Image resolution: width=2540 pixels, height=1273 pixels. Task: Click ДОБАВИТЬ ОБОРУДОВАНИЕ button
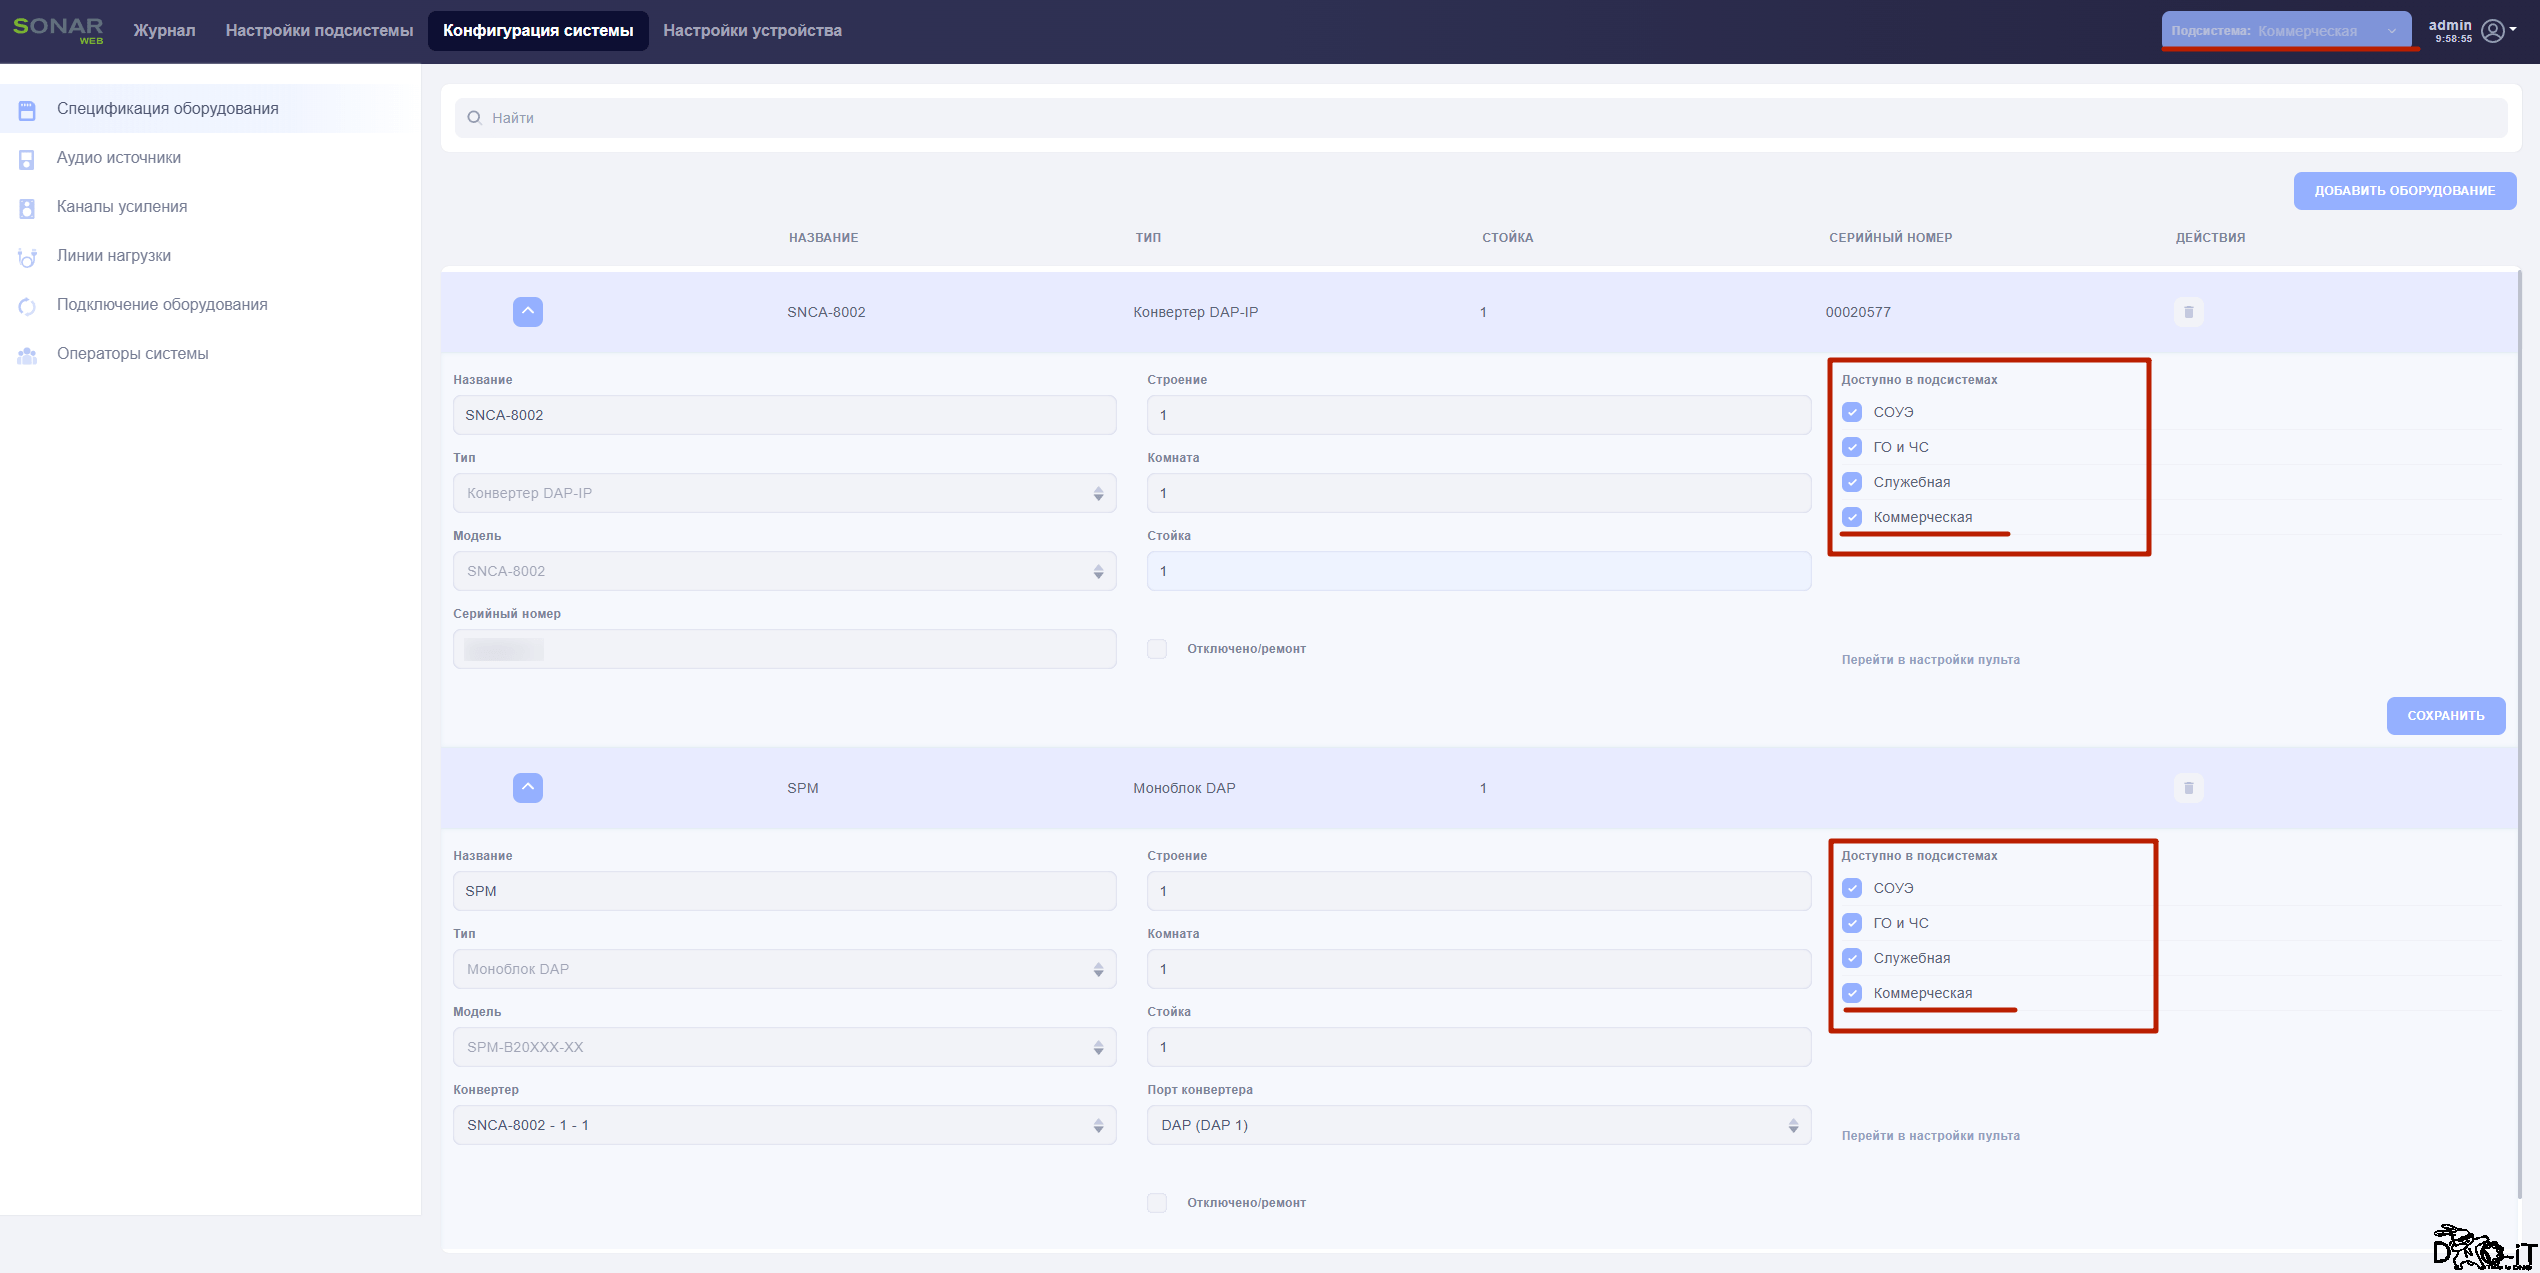2405,191
